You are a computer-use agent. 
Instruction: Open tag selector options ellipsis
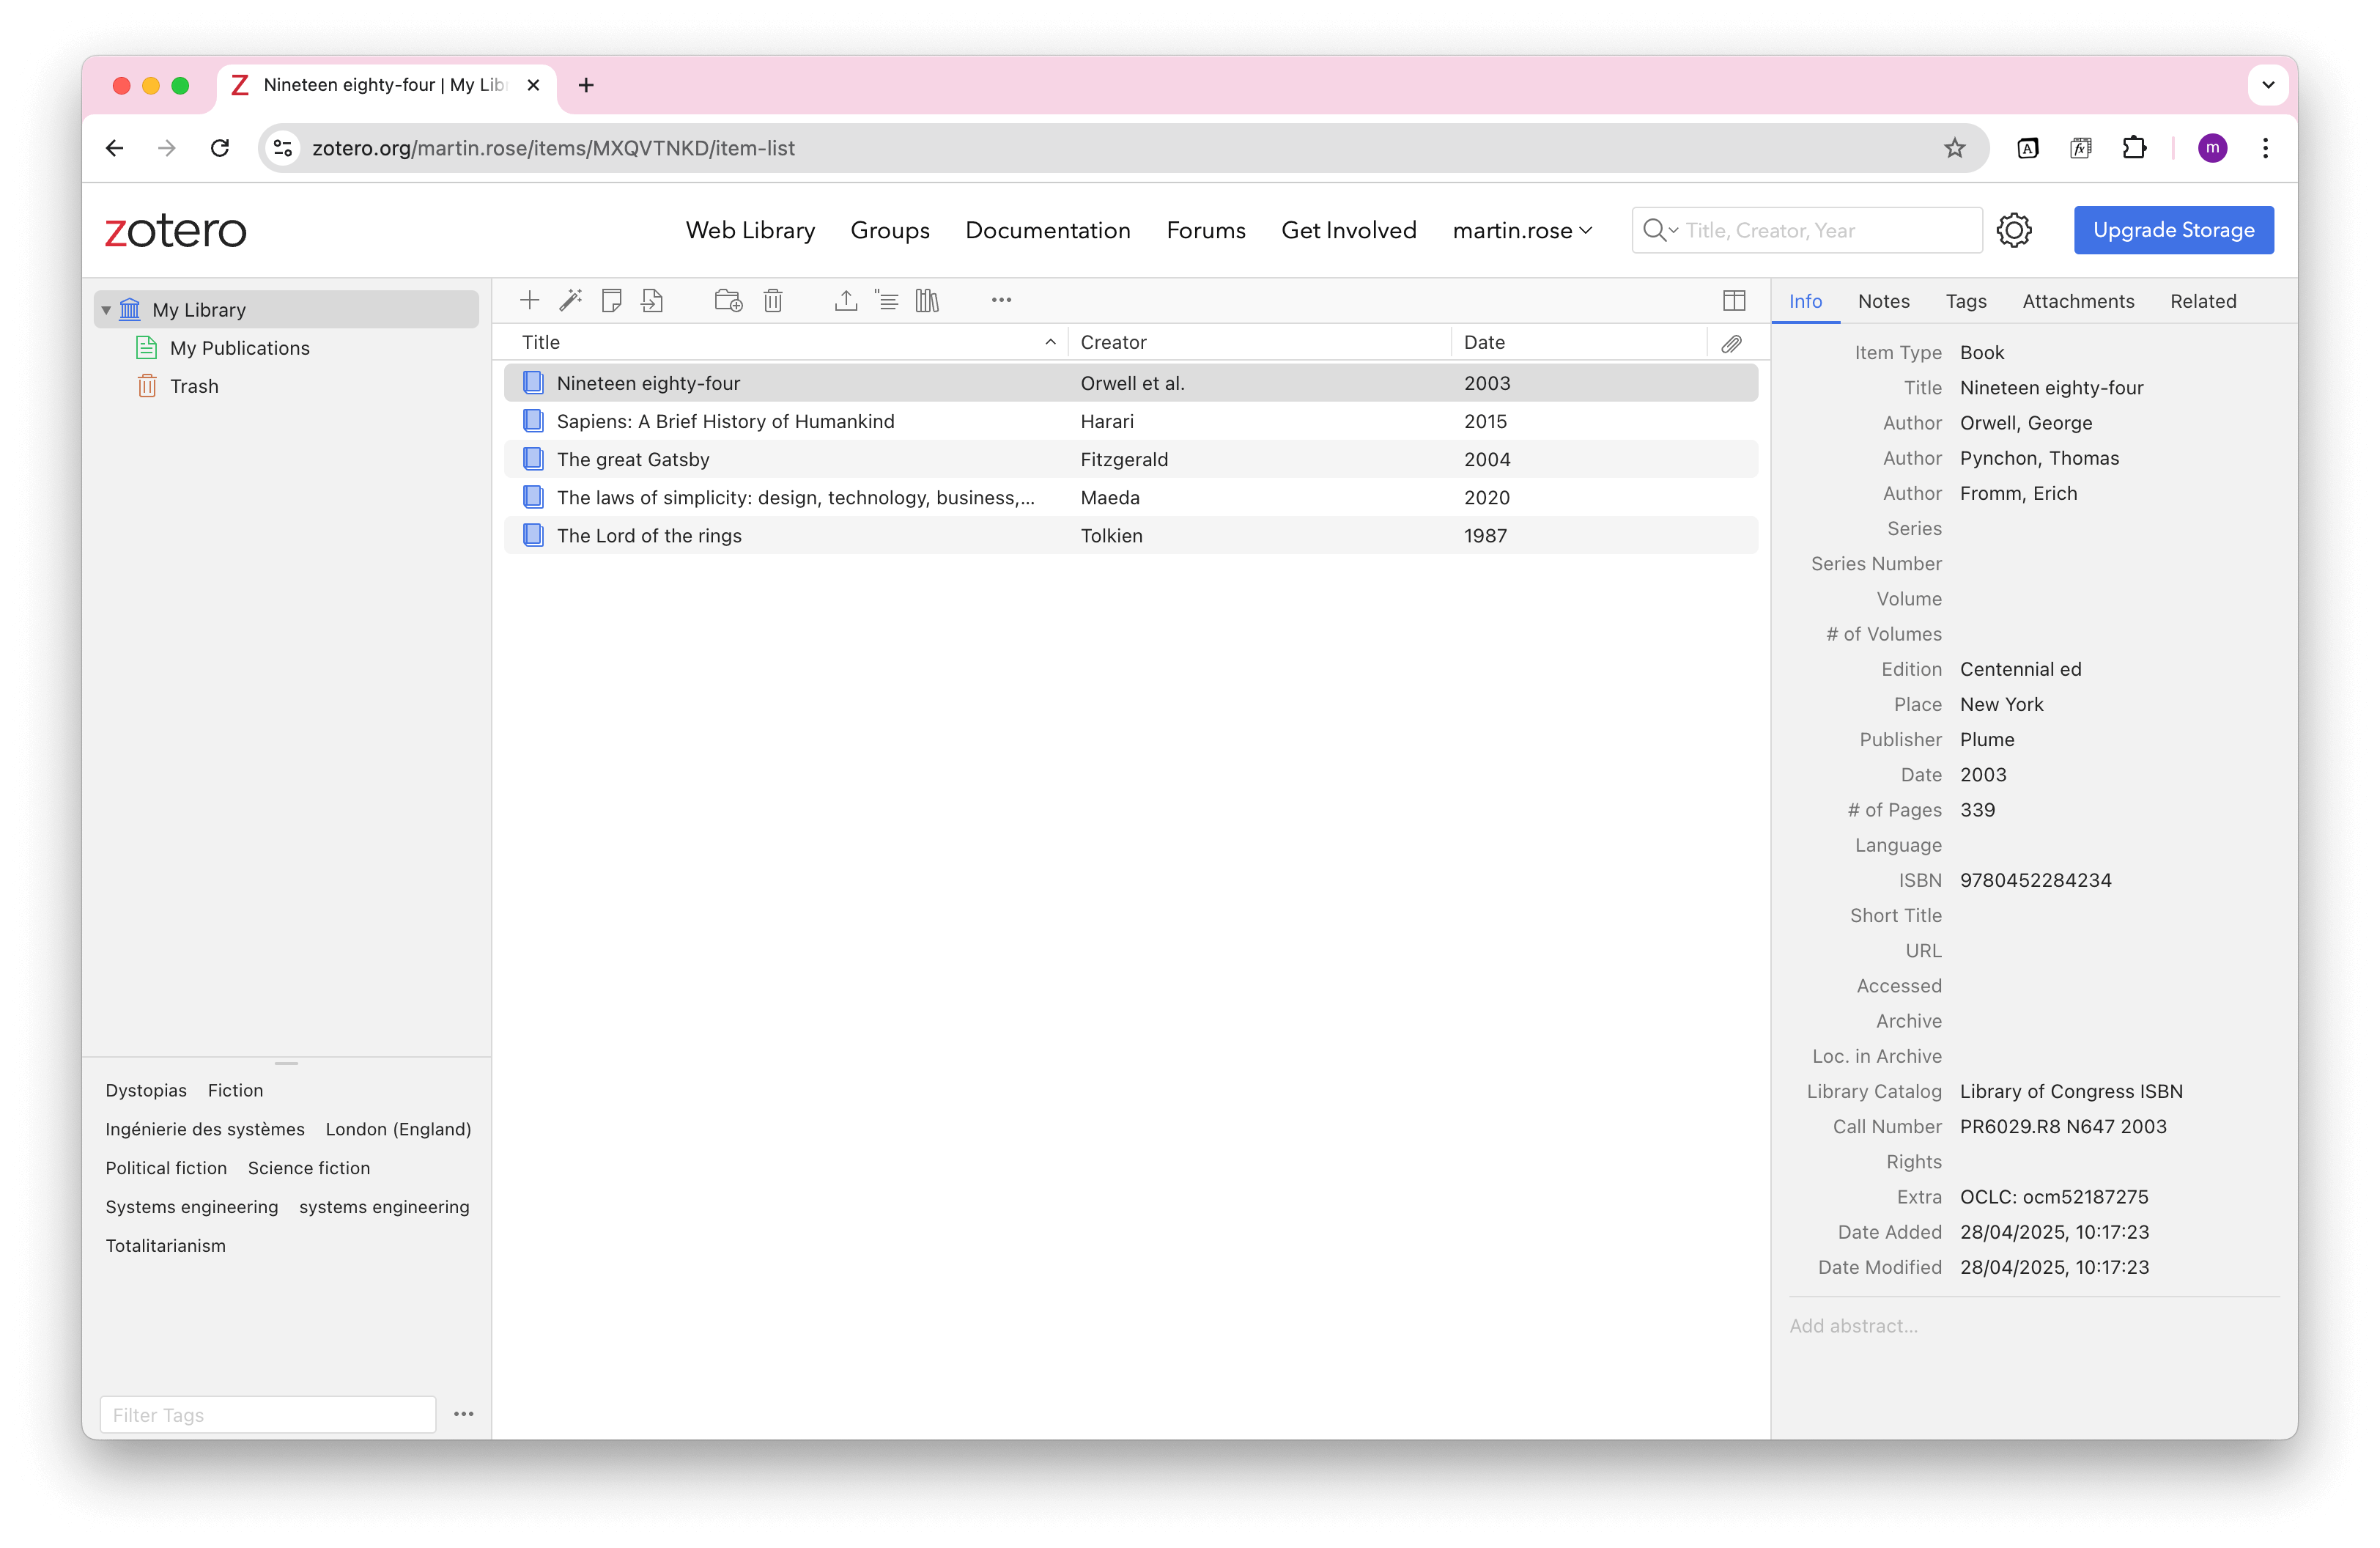click(x=464, y=1414)
